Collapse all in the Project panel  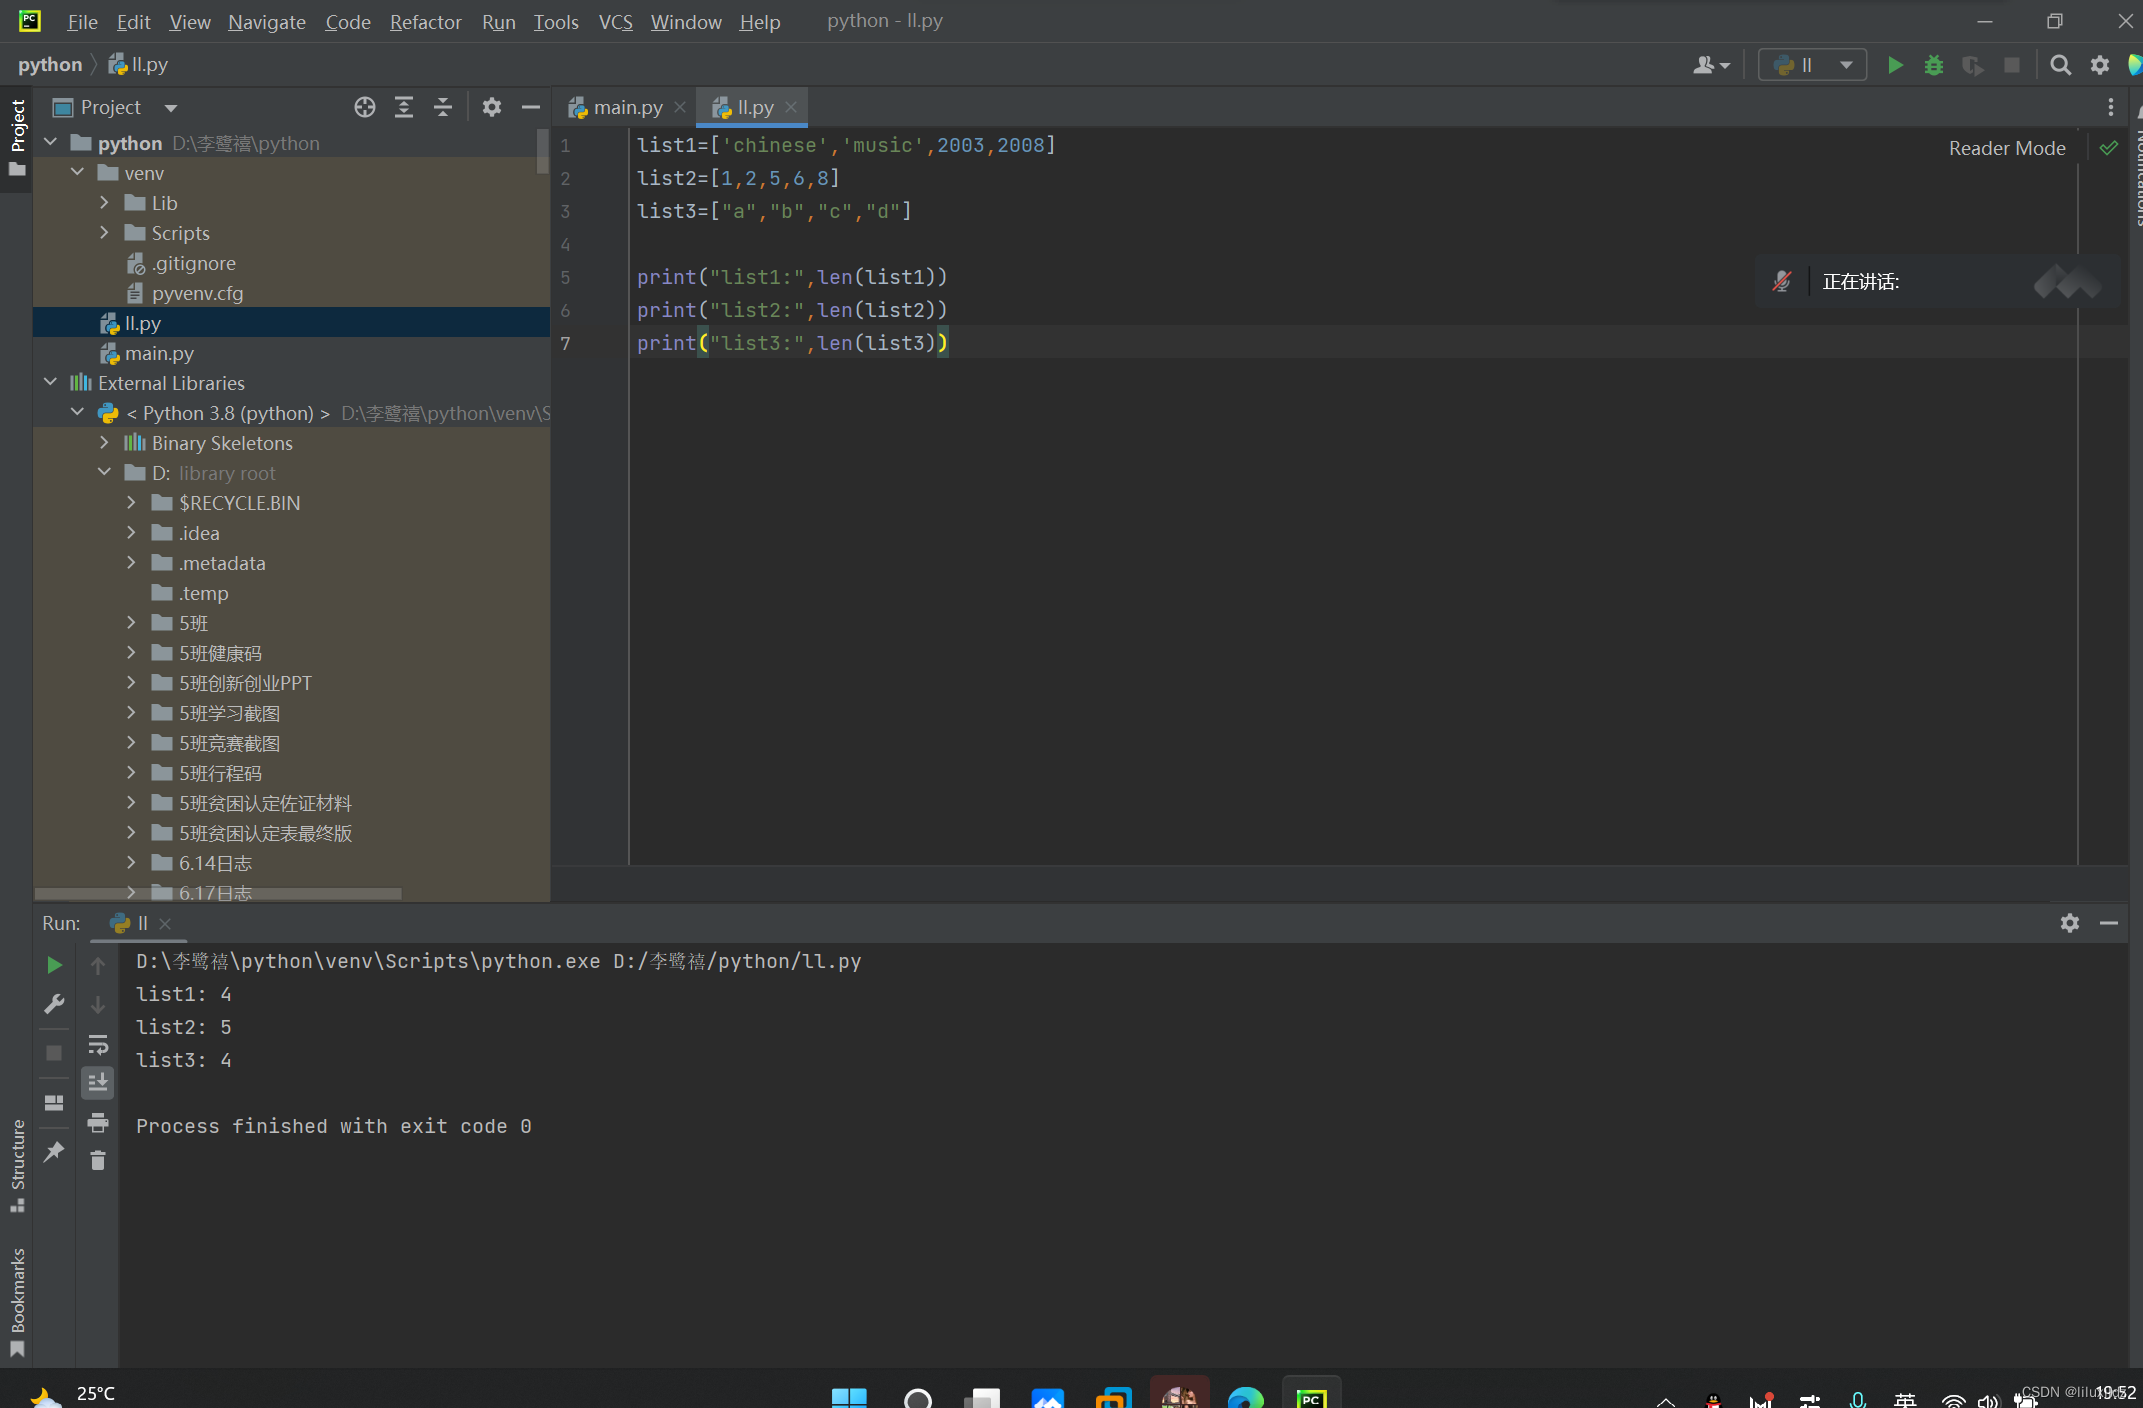[x=443, y=107]
